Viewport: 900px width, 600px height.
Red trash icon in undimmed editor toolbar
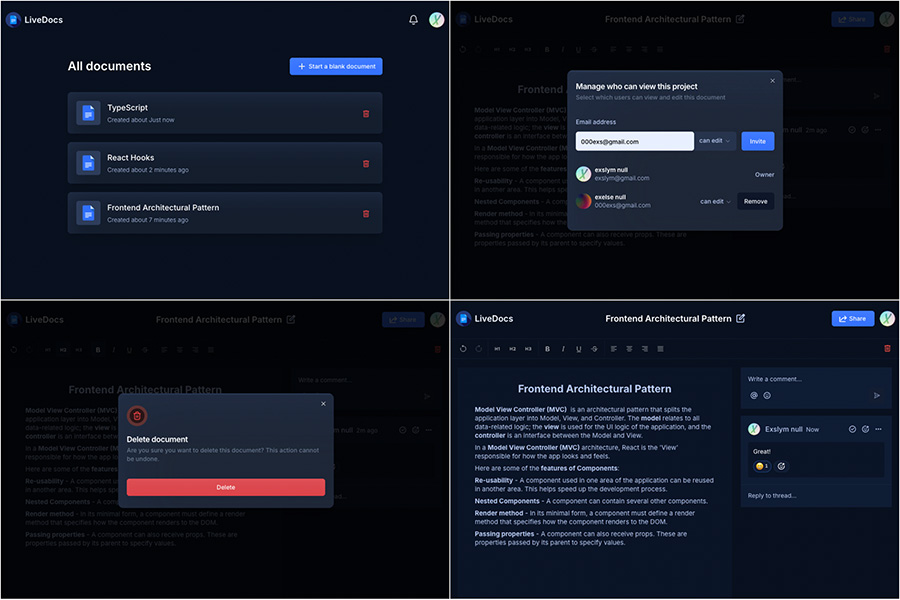[x=887, y=349]
